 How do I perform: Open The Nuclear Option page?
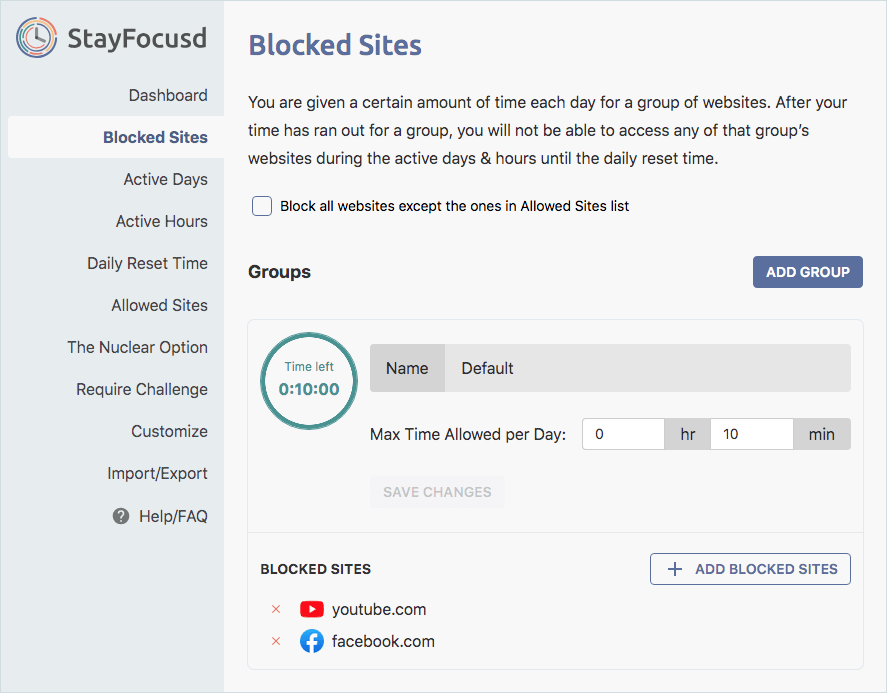[x=137, y=347]
